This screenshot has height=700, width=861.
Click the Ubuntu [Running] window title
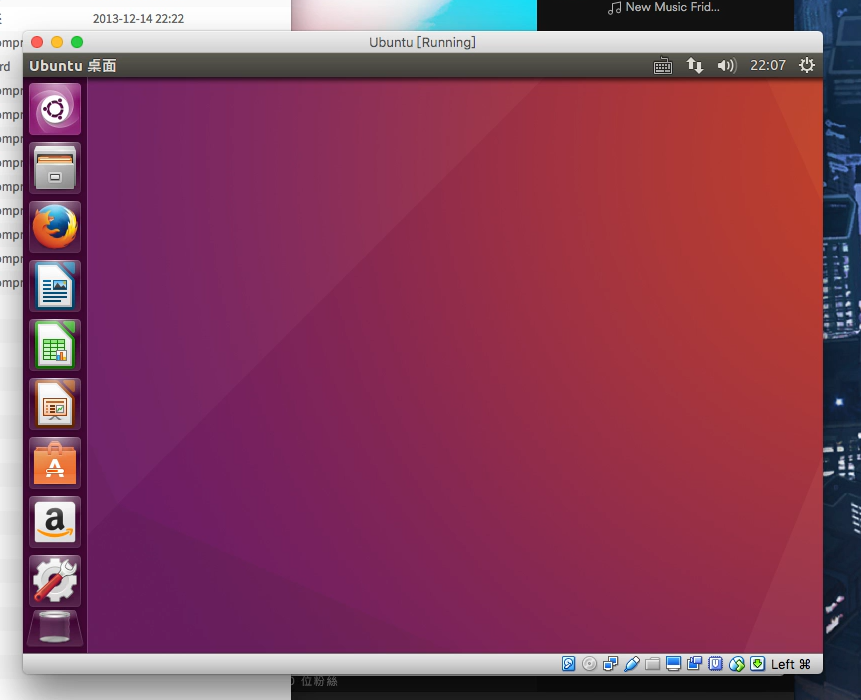click(422, 42)
